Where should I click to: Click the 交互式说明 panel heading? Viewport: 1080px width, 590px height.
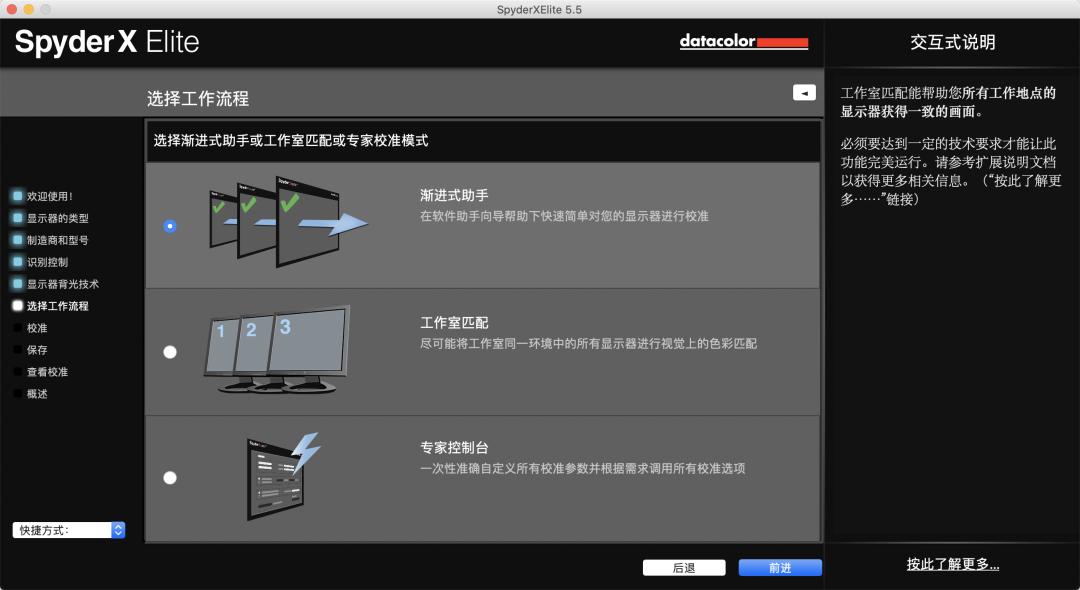(953, 43)
